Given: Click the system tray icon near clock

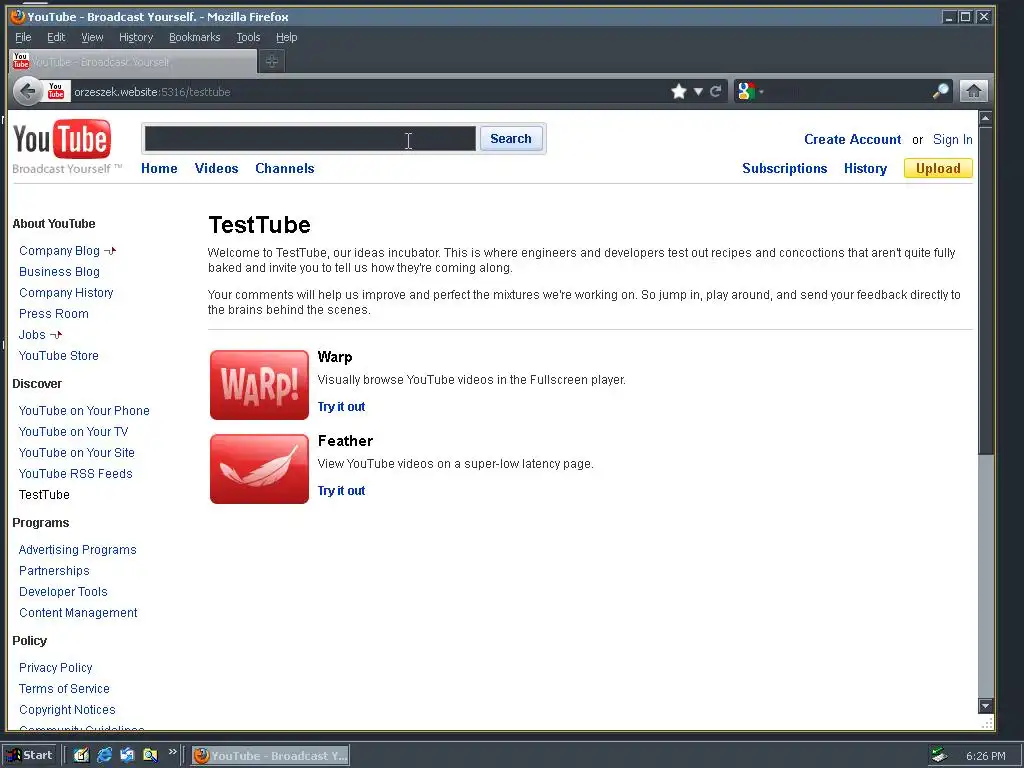Looking at the screenshot, I should (x=939, y=756).
